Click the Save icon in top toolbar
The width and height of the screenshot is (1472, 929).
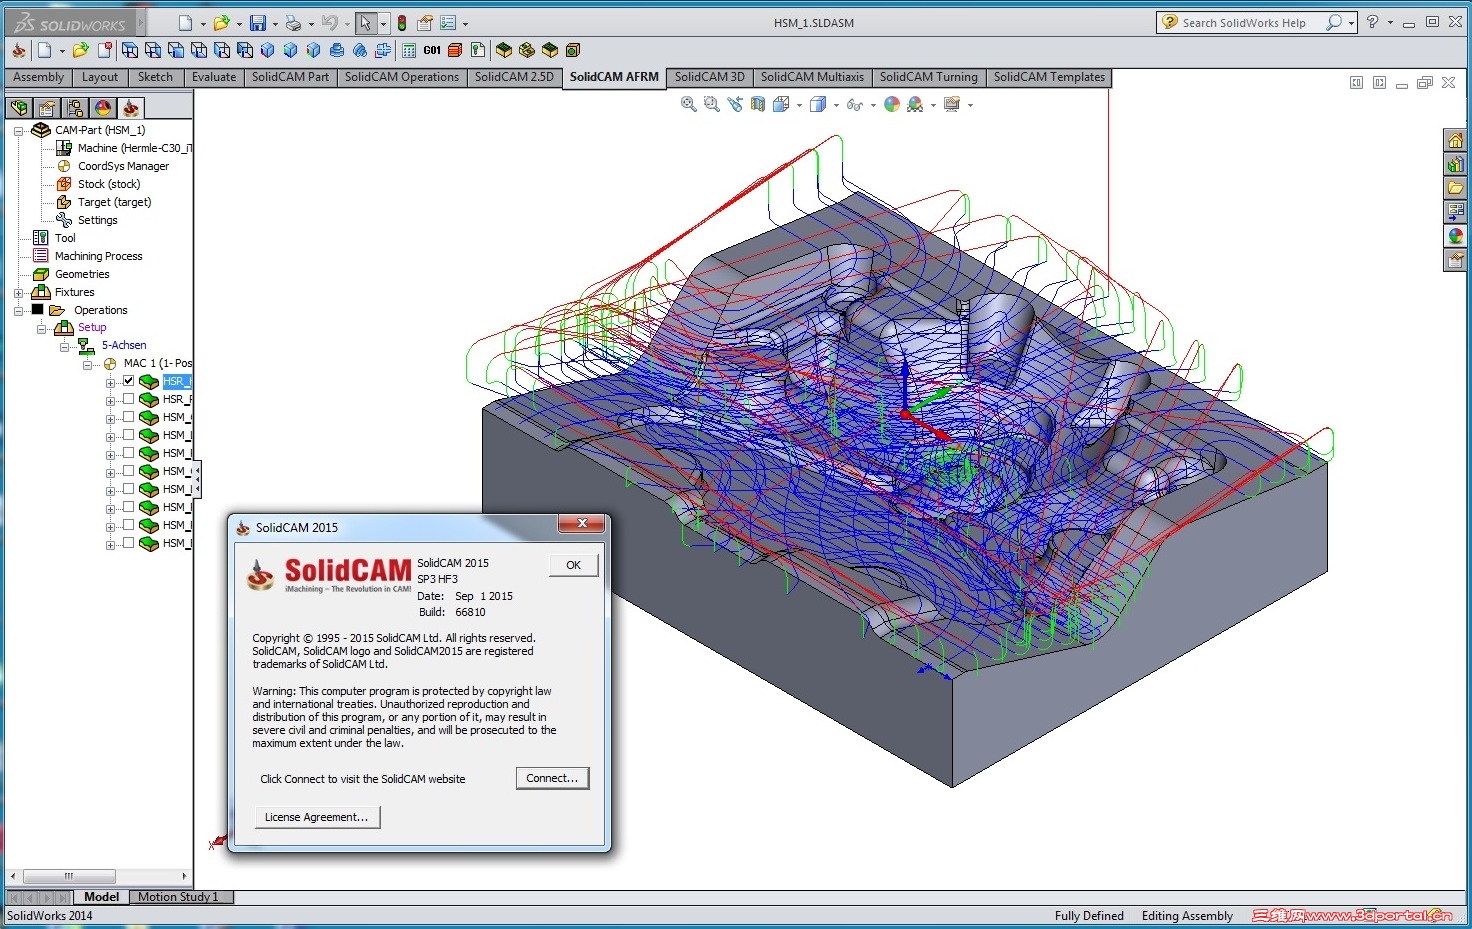click(257, 23)
